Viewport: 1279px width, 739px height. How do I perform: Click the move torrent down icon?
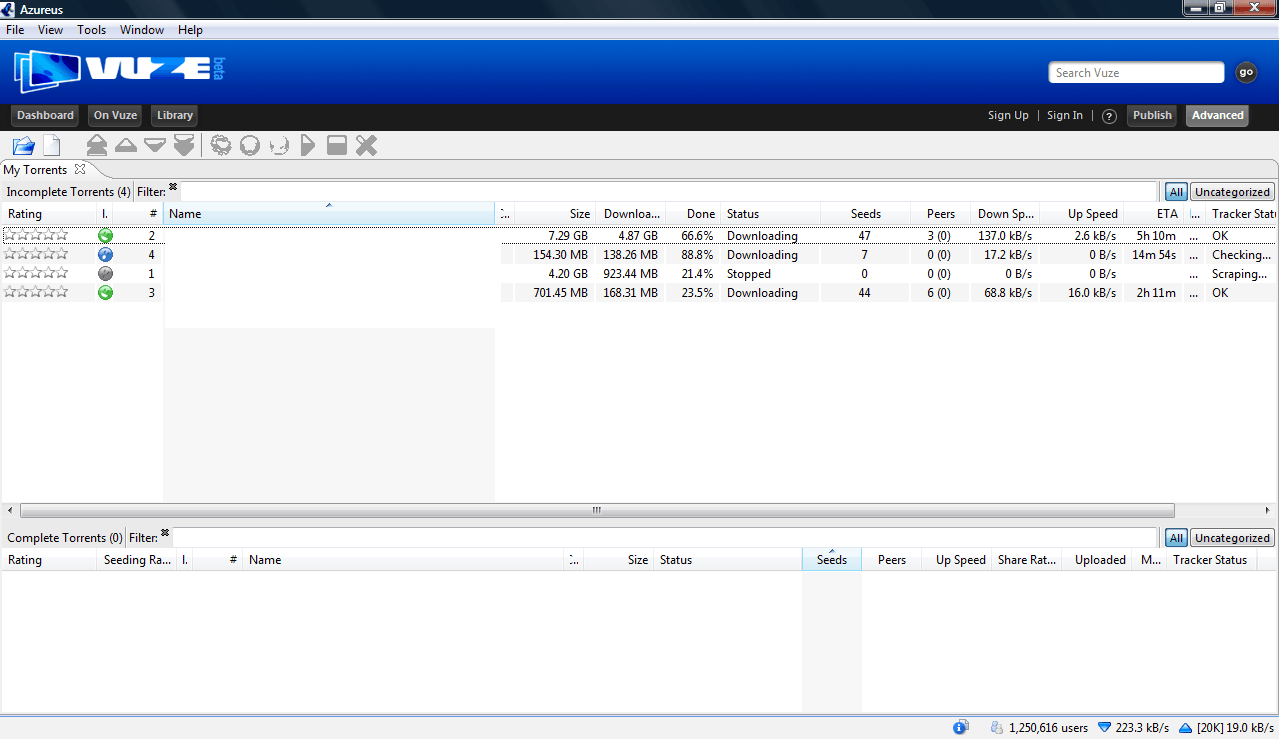pos(155,145)
